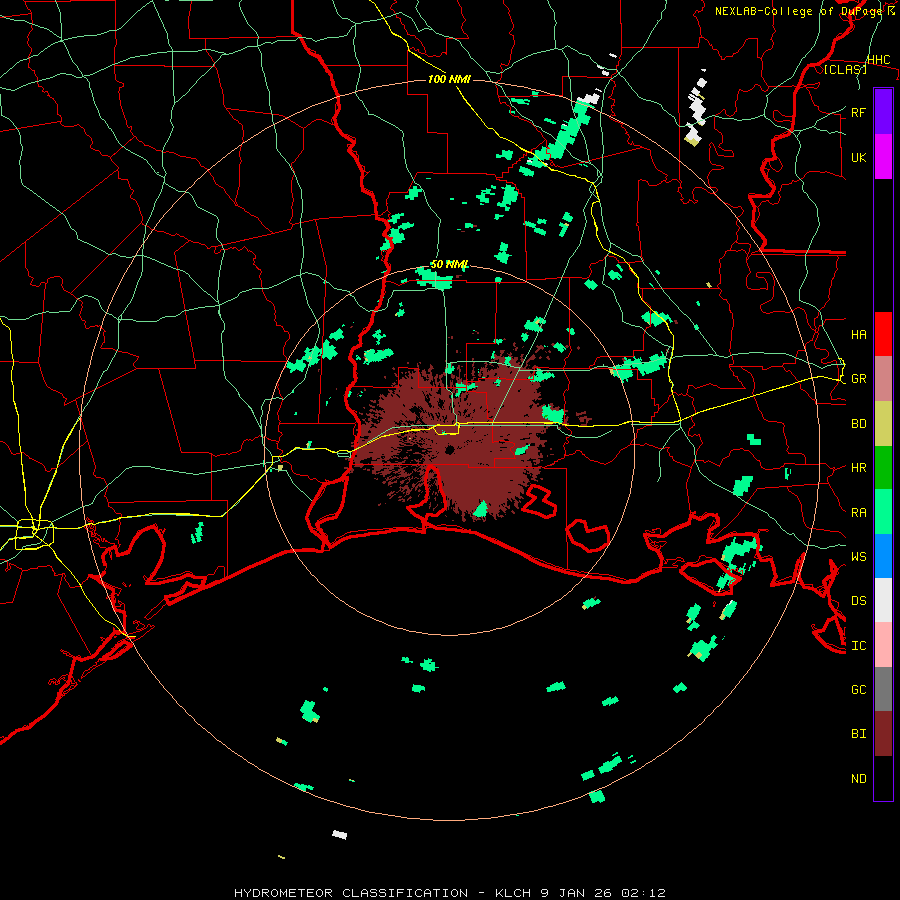Viewport: 900px width, 900px height.
Task: Click the "50 NMI" range ring label
Action: [x=449, y=264]
